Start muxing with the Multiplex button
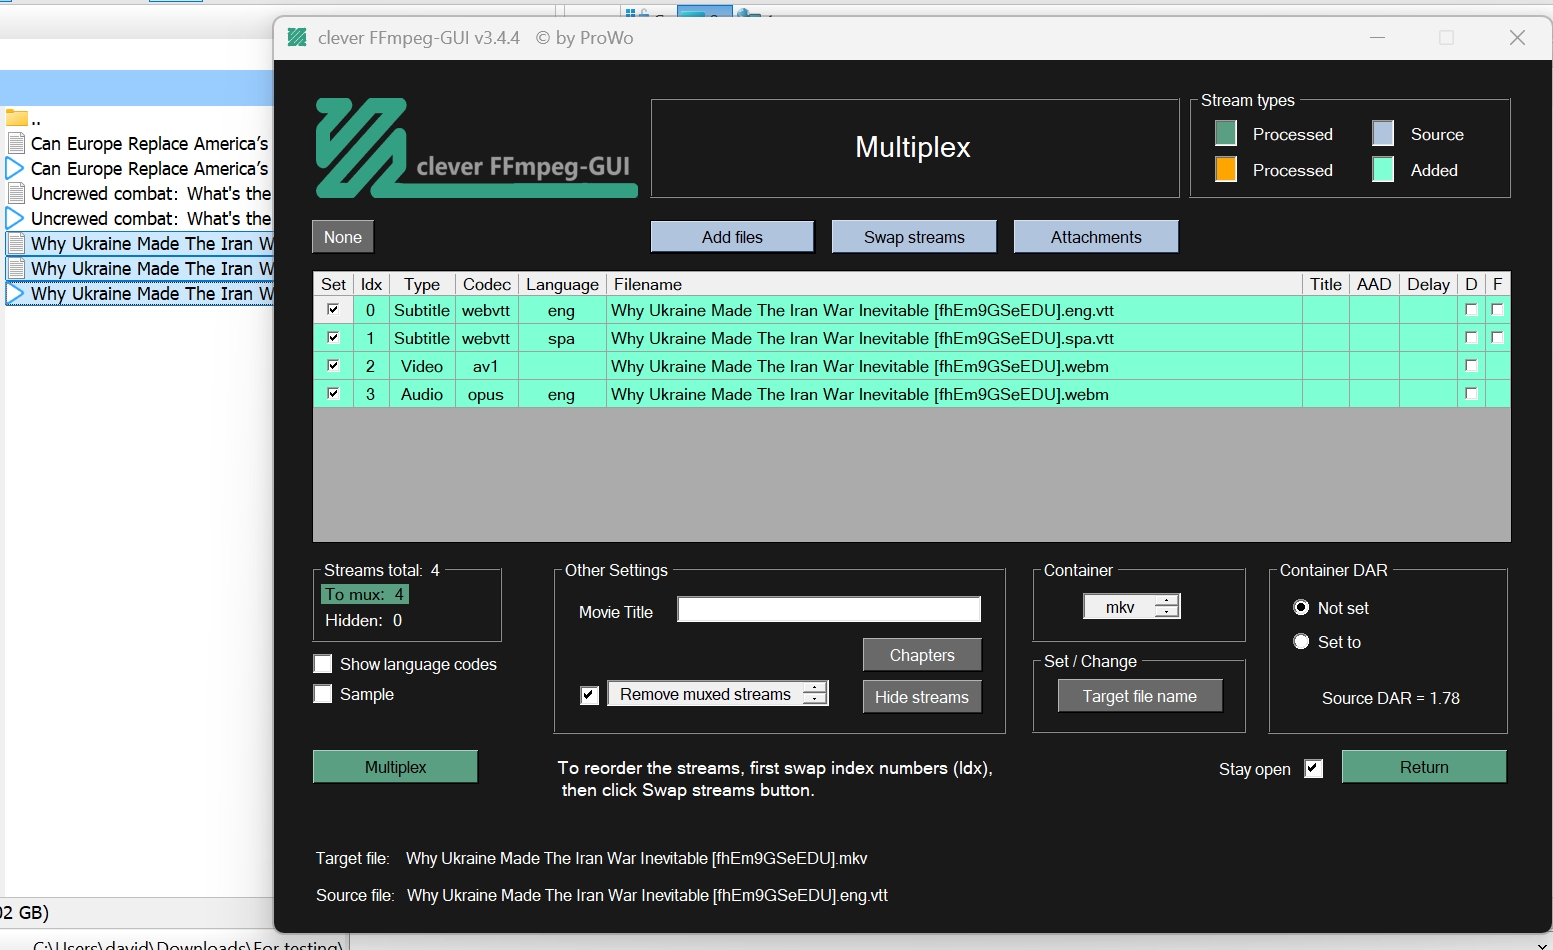 (395, 767)
